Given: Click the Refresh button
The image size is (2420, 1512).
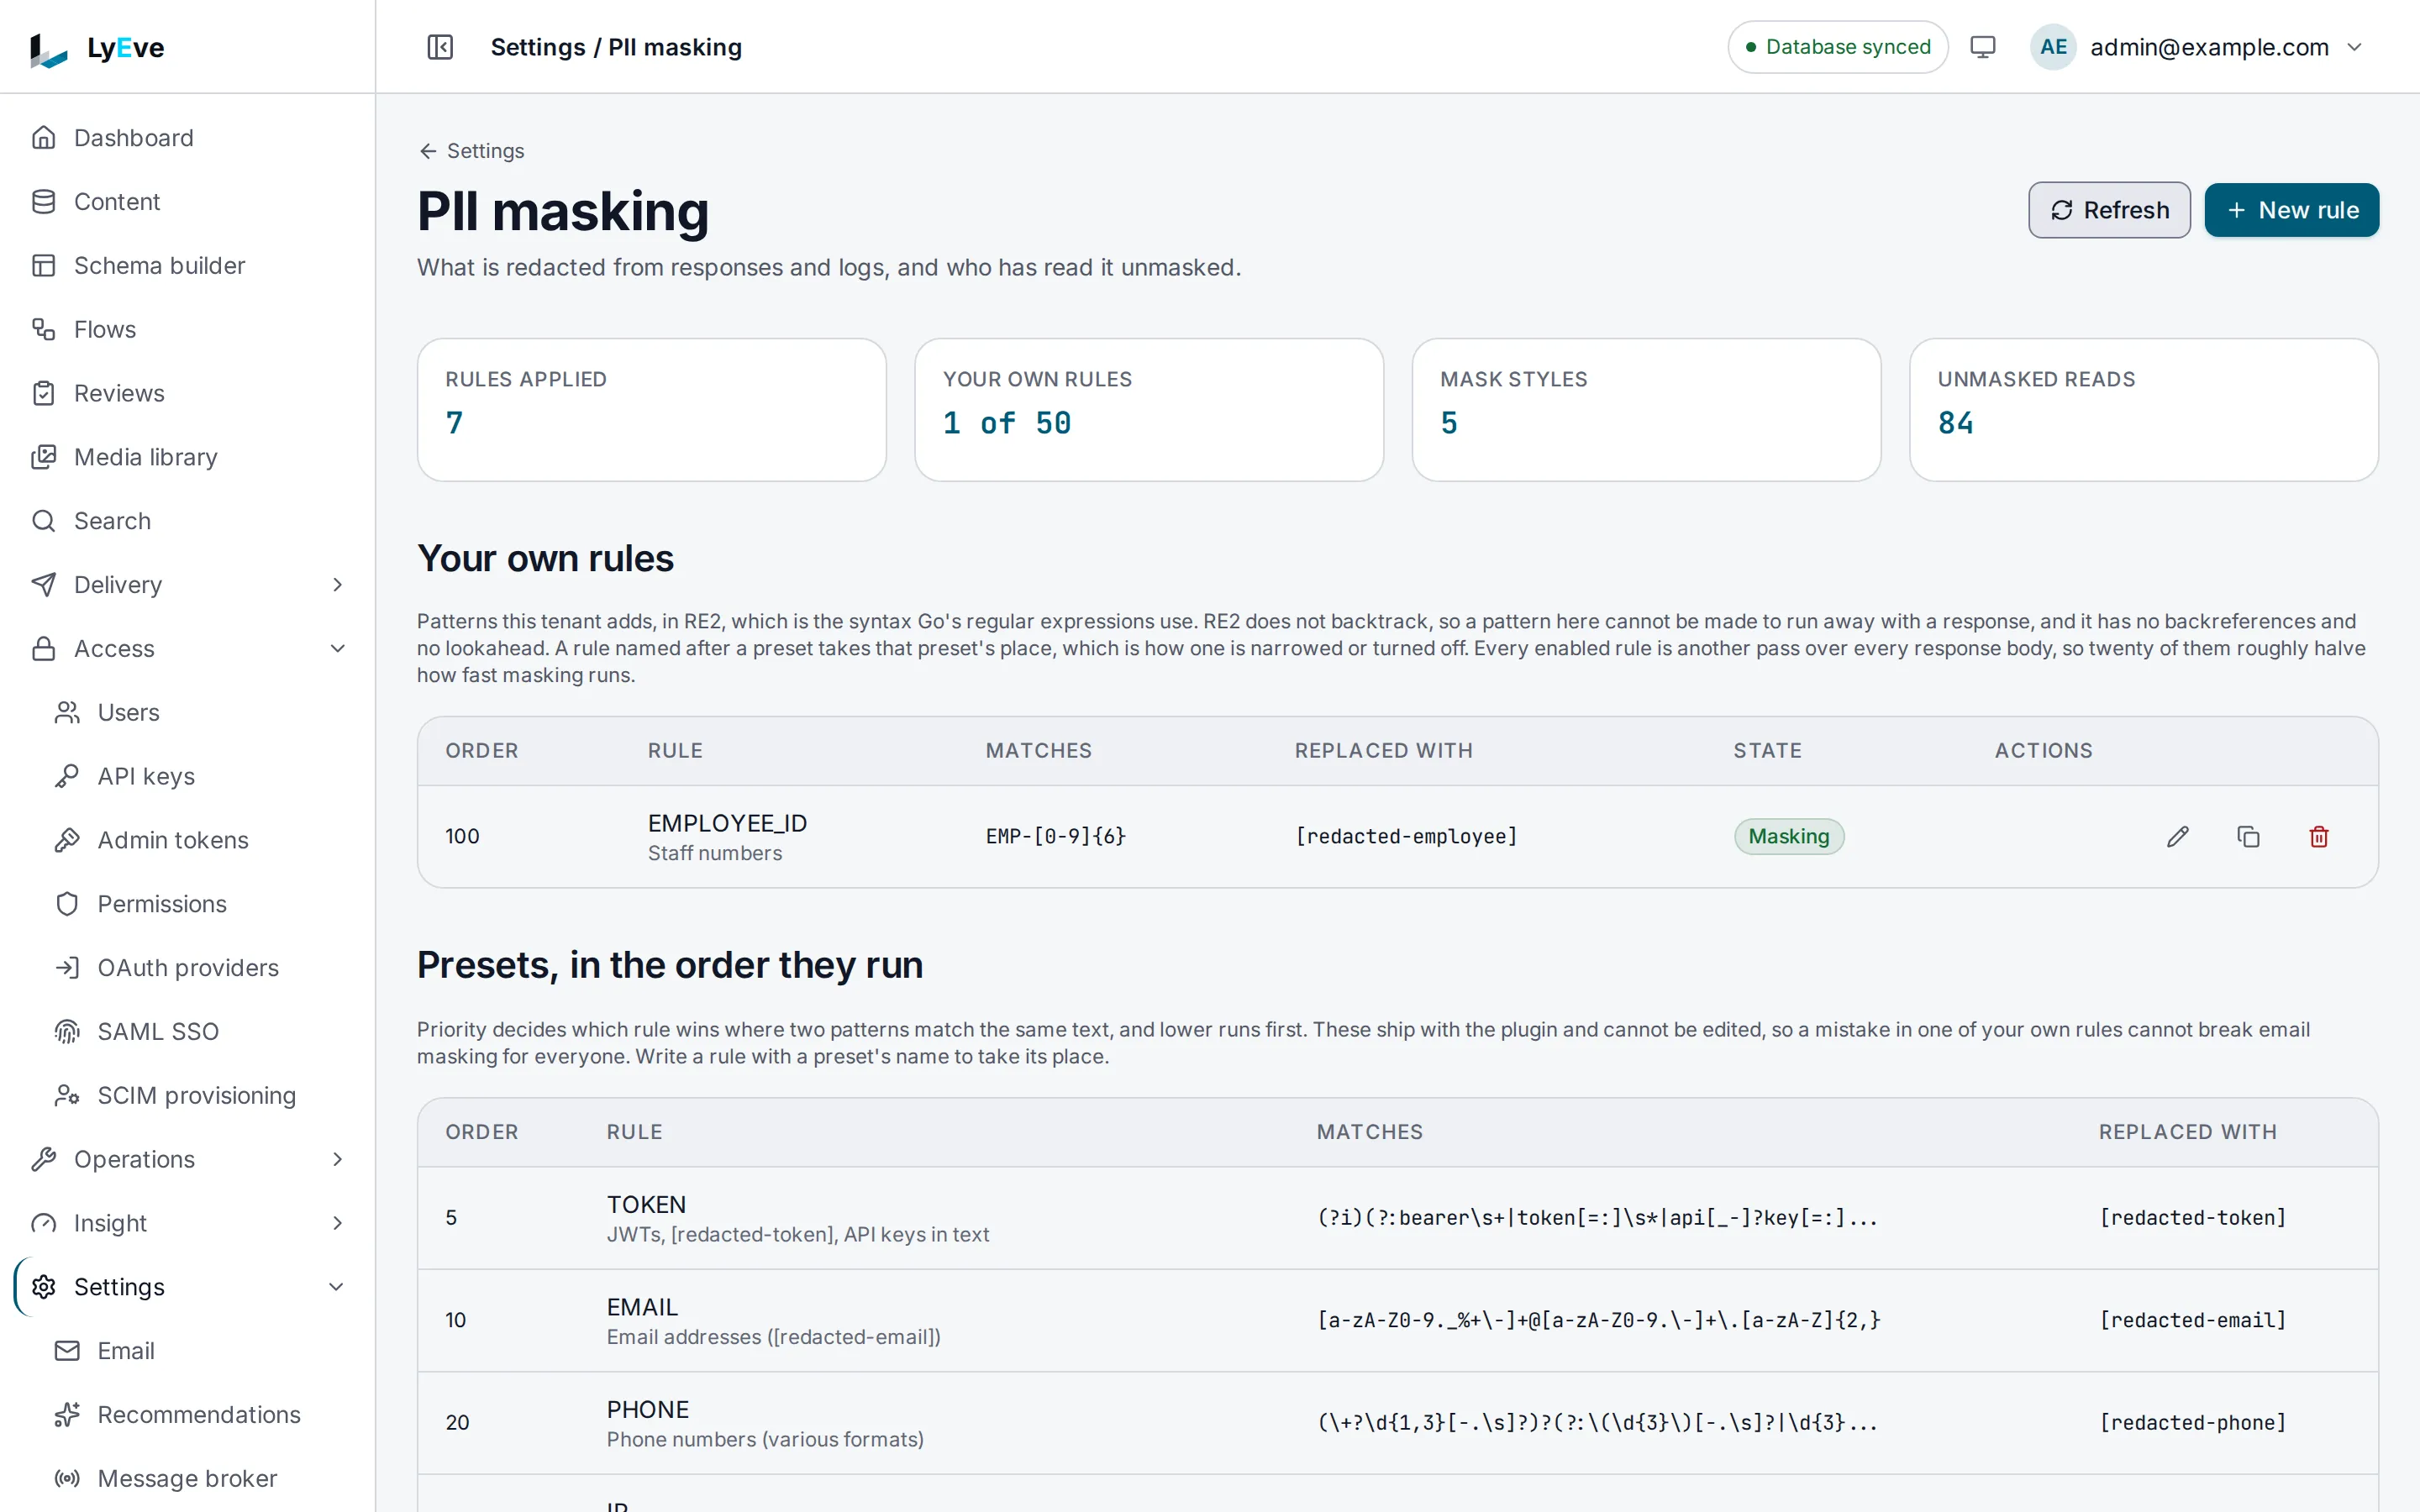Looking at the screenshot, I should (x=2109, y=210).
